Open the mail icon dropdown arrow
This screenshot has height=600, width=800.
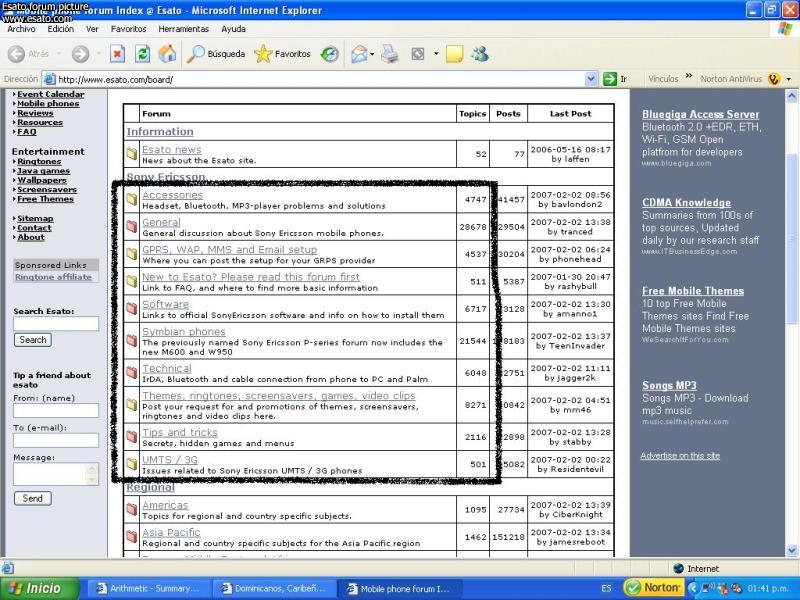pyautogui.click(x=372, y=54)
